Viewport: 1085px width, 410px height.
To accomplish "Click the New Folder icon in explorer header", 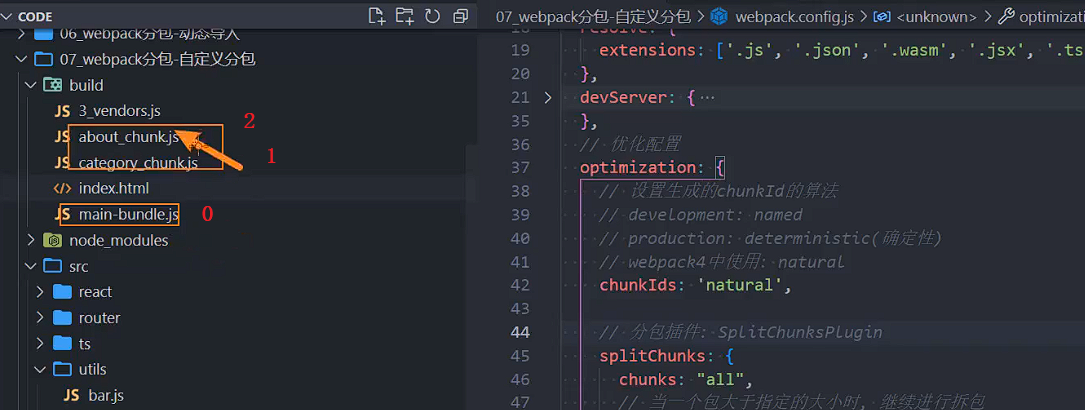I will (x=405, y=16).
